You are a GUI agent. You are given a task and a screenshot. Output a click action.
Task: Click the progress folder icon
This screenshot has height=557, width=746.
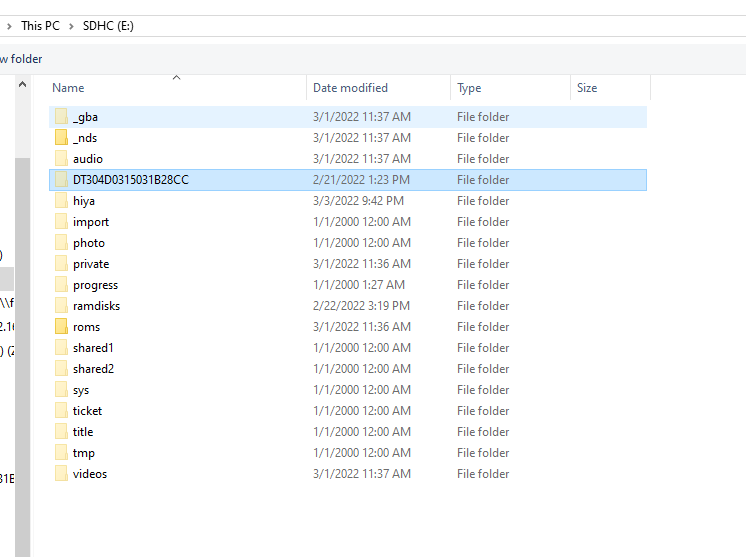tap(61, 284)
